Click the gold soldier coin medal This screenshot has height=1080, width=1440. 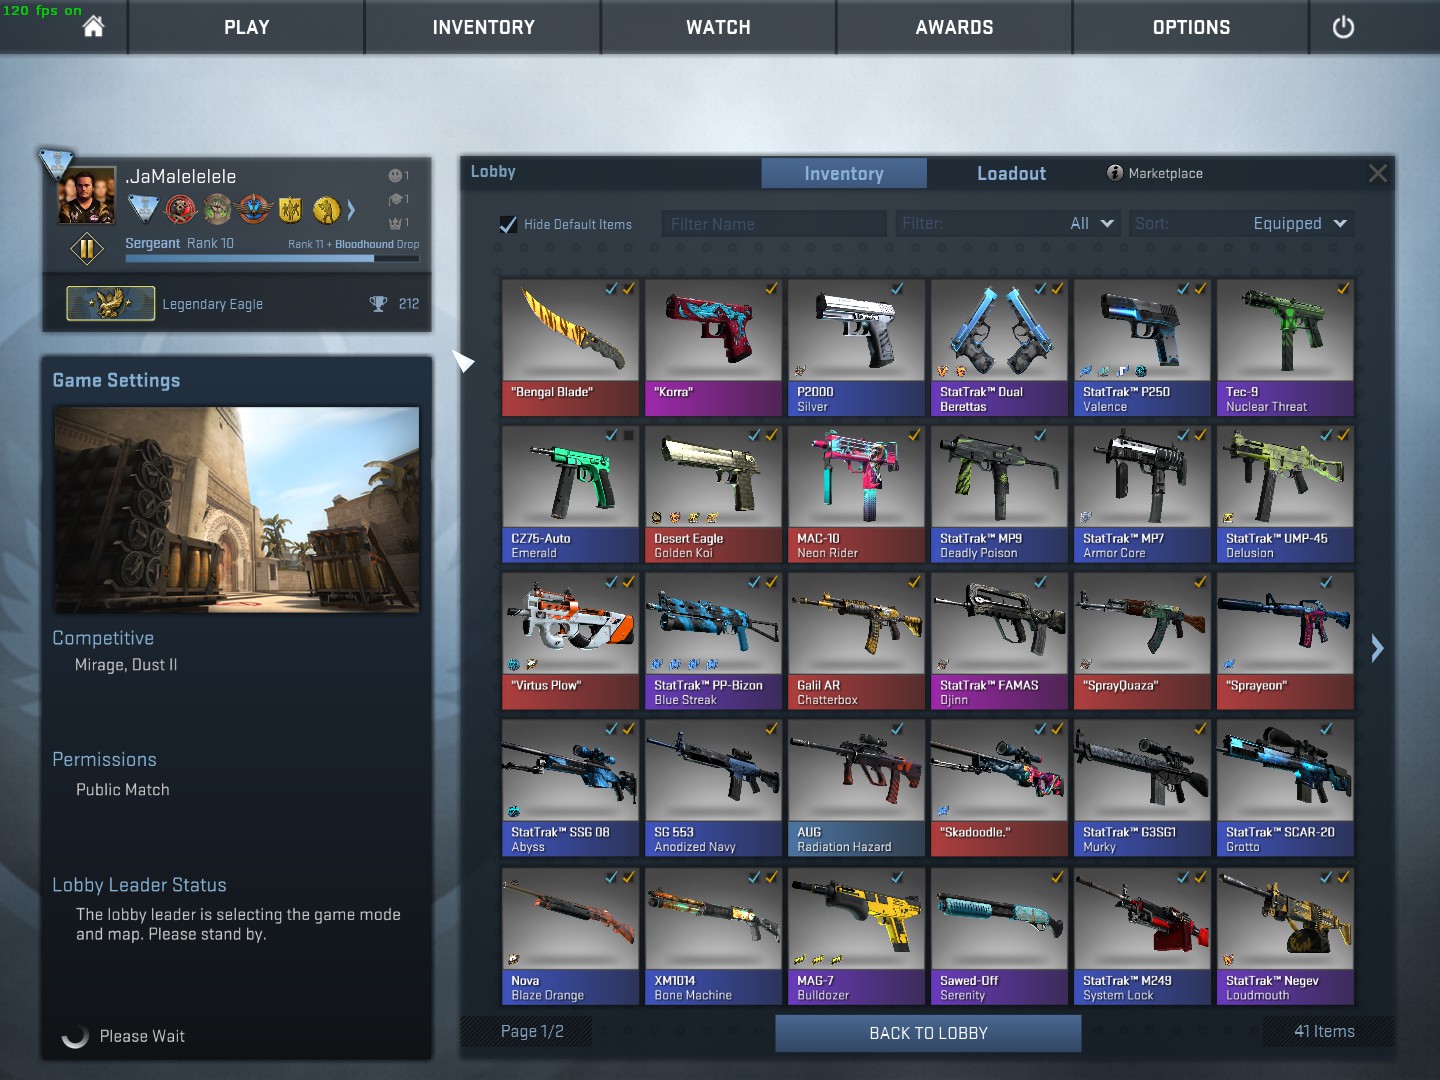point(326,210)
